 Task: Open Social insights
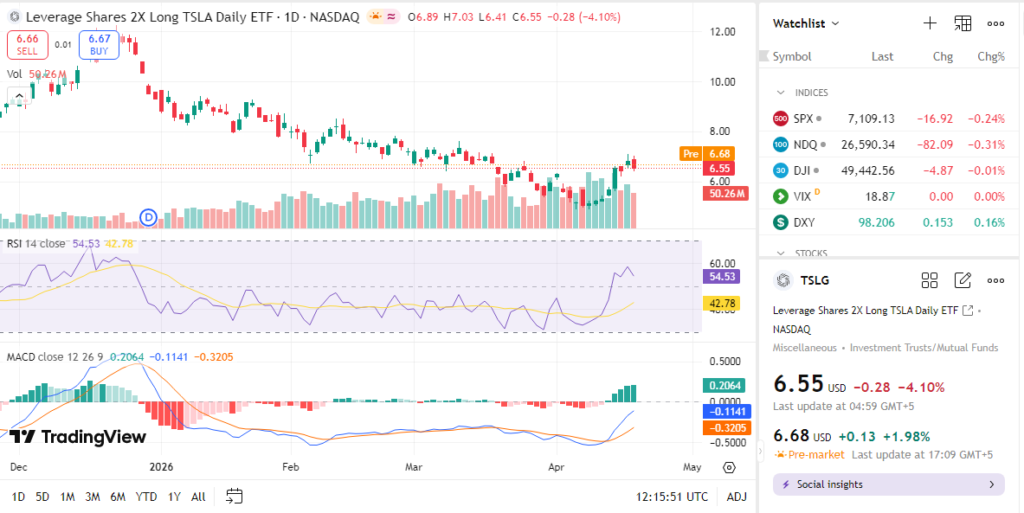click(888, 485)
